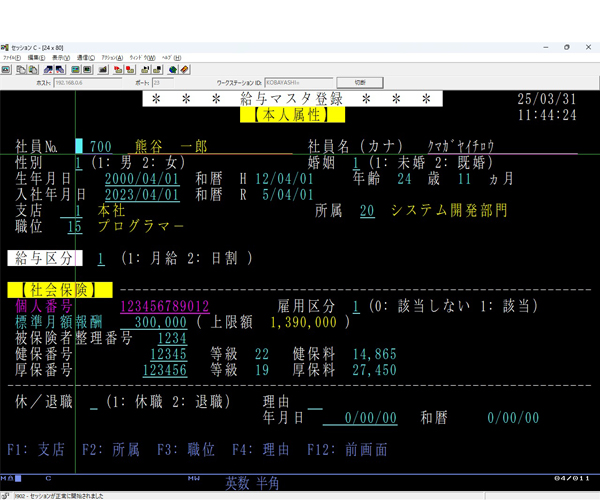
Task: Open the ヘルプ(H) menu
Action: click(x=174, y=58)
